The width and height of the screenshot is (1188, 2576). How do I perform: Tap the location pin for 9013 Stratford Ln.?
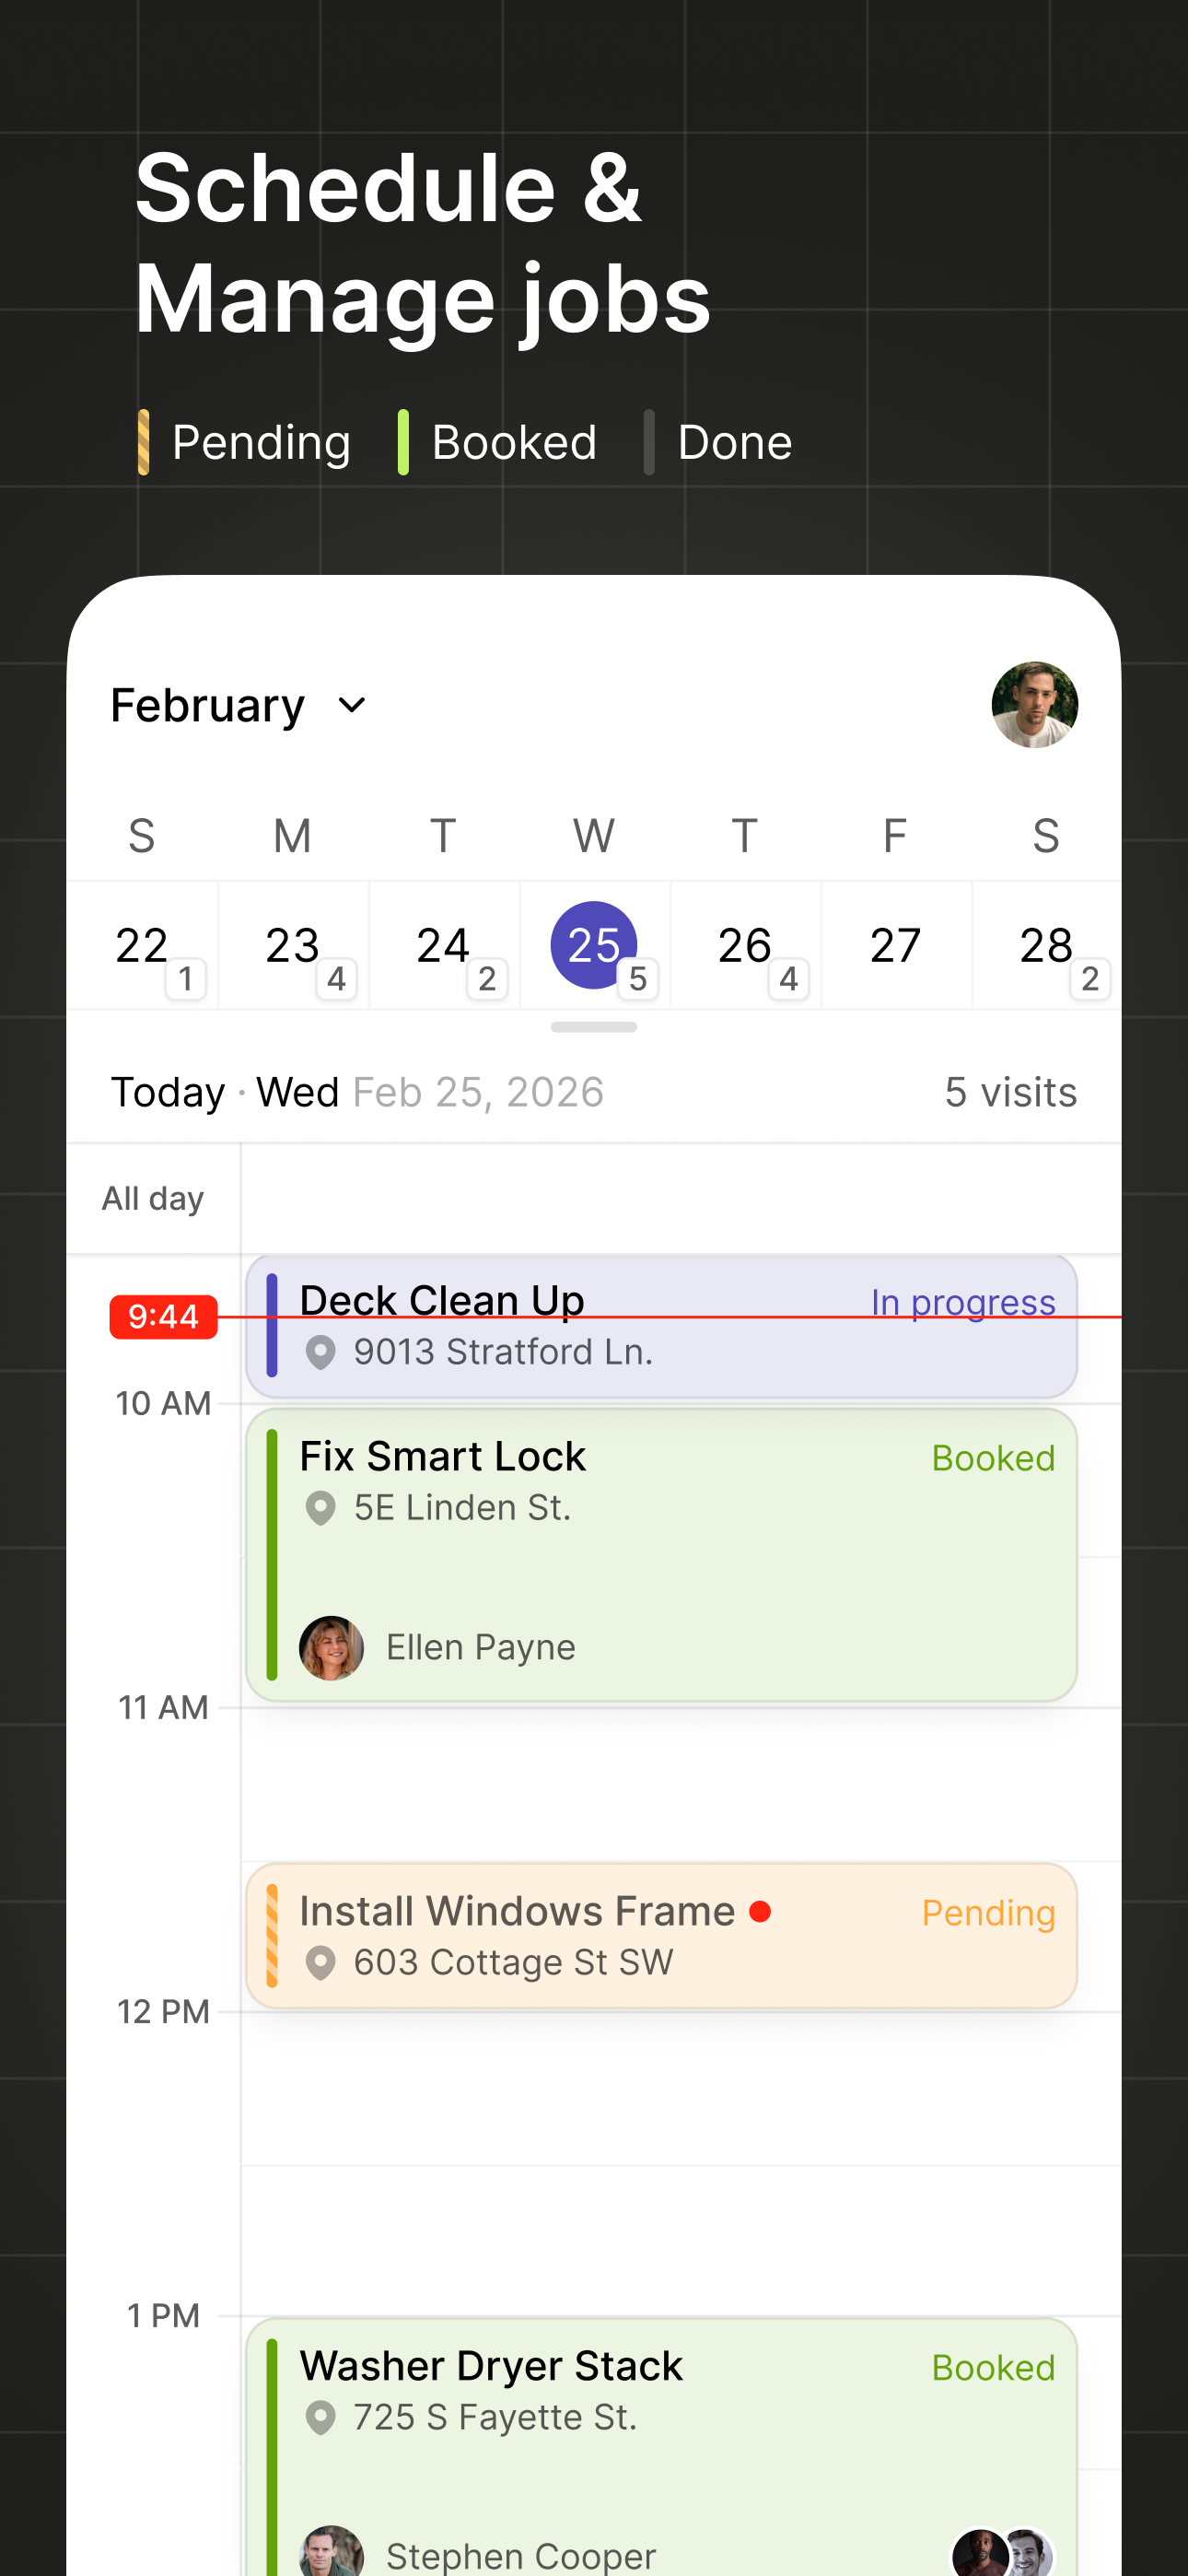[320, 1352]
